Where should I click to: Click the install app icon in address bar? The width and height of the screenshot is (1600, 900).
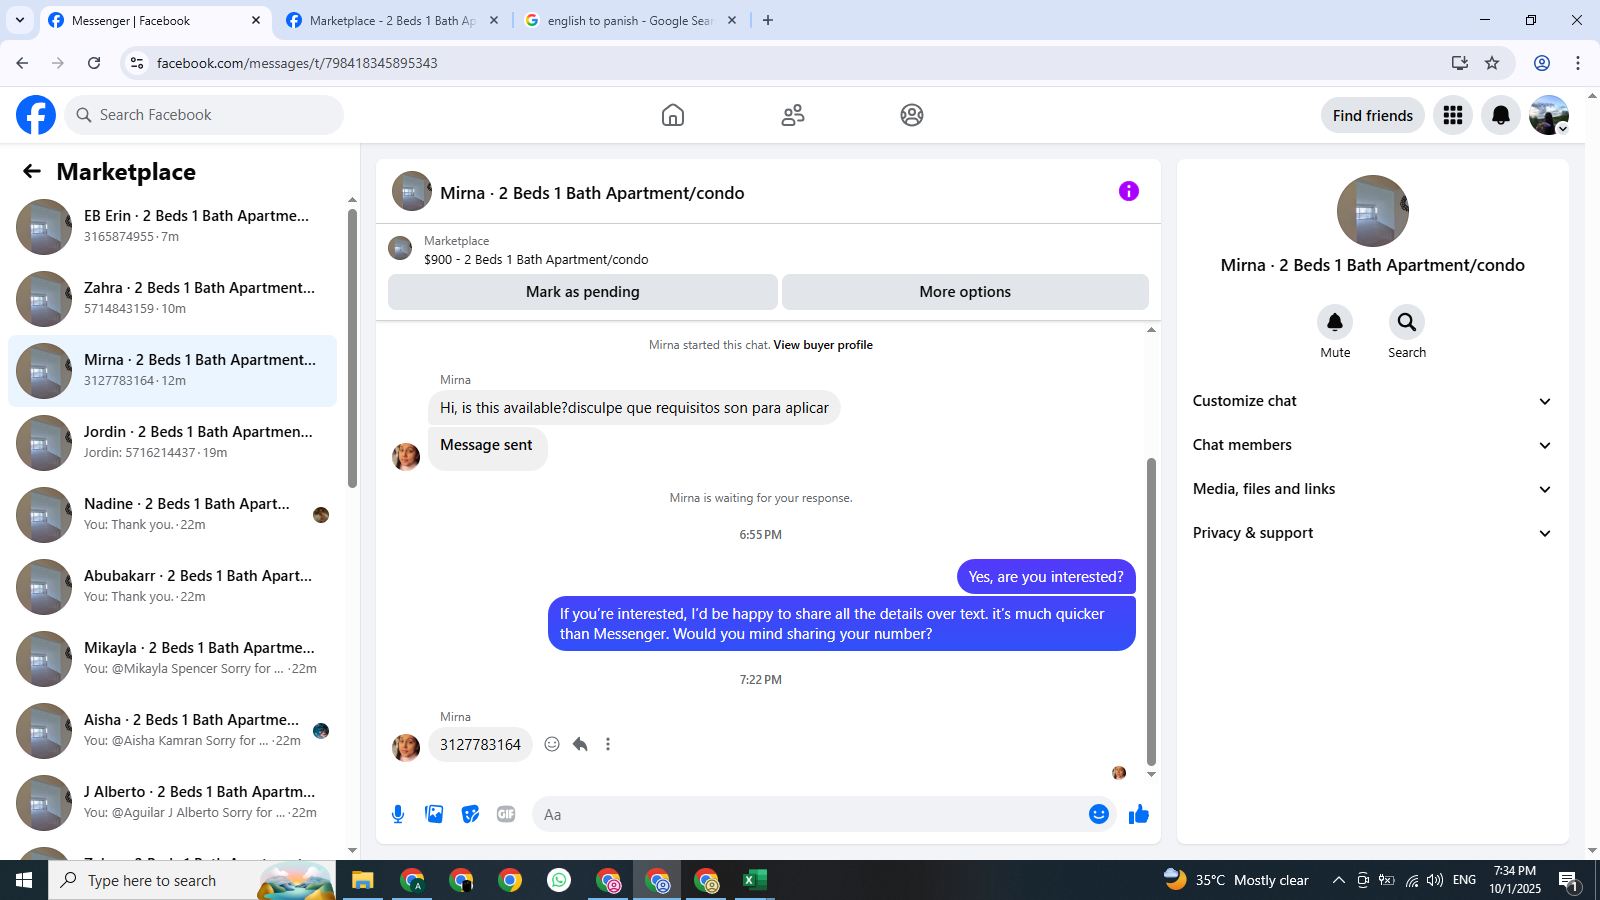[x=1460, y=63]
